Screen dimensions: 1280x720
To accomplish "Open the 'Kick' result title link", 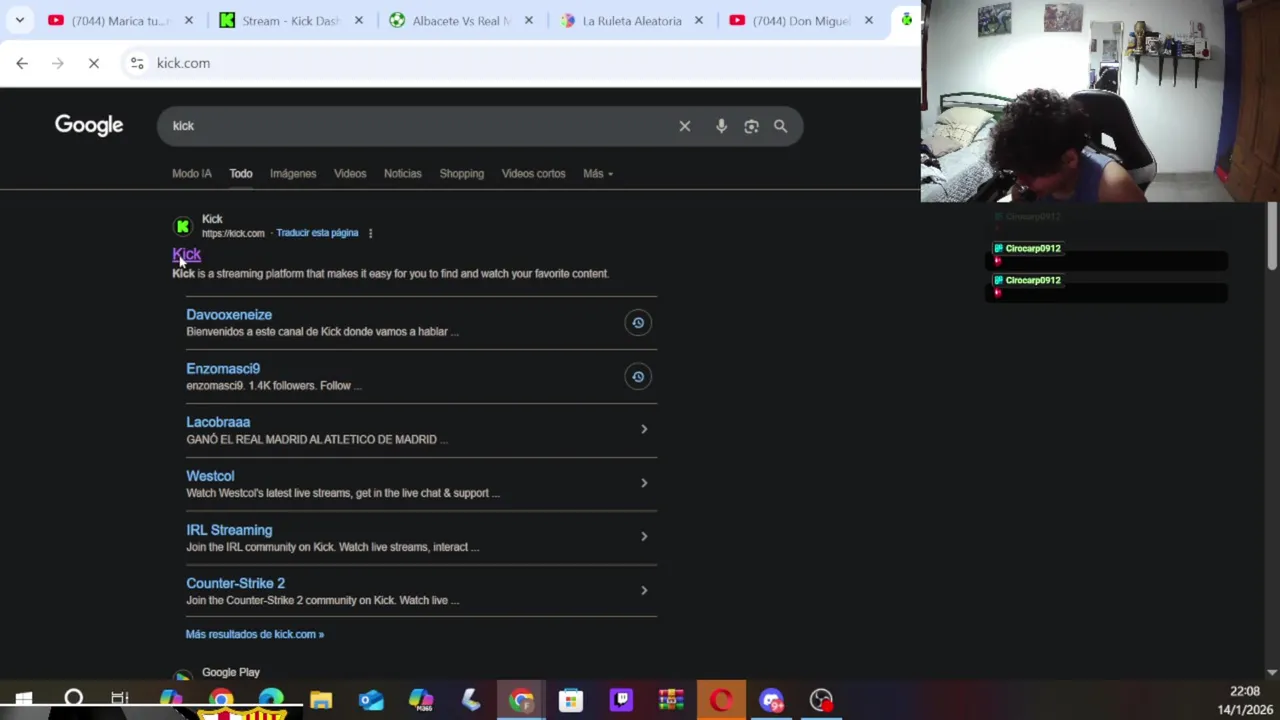I will pyautogui.click(x=187, y=254).
